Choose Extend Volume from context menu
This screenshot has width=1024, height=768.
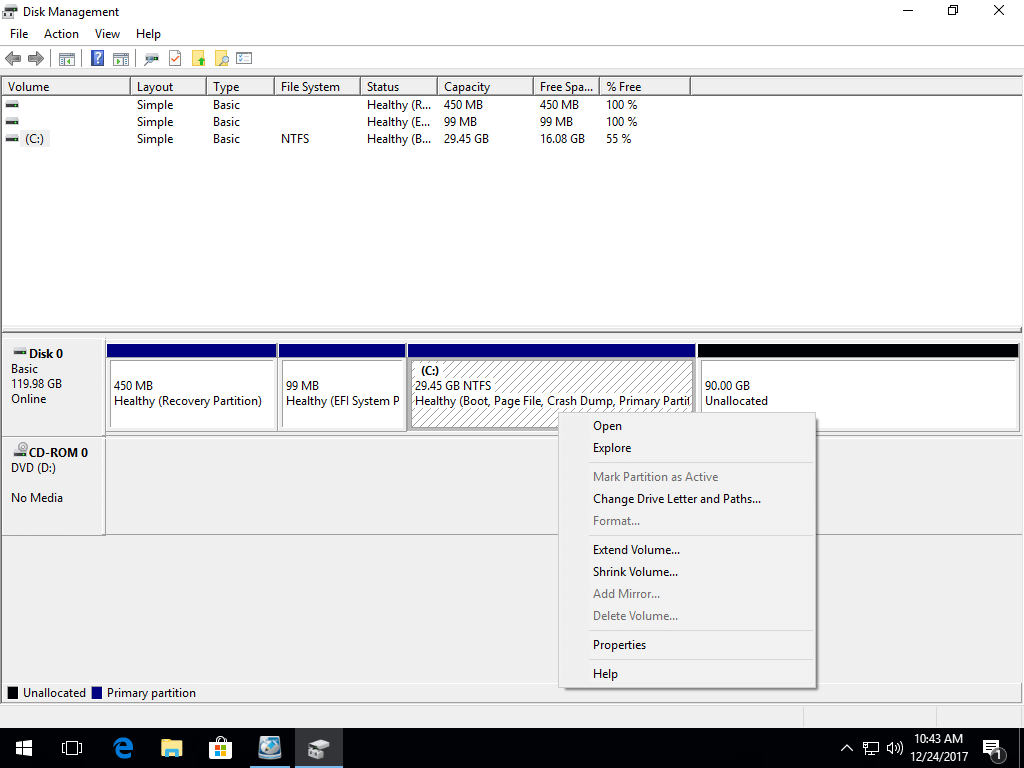[x=687, y=550]
